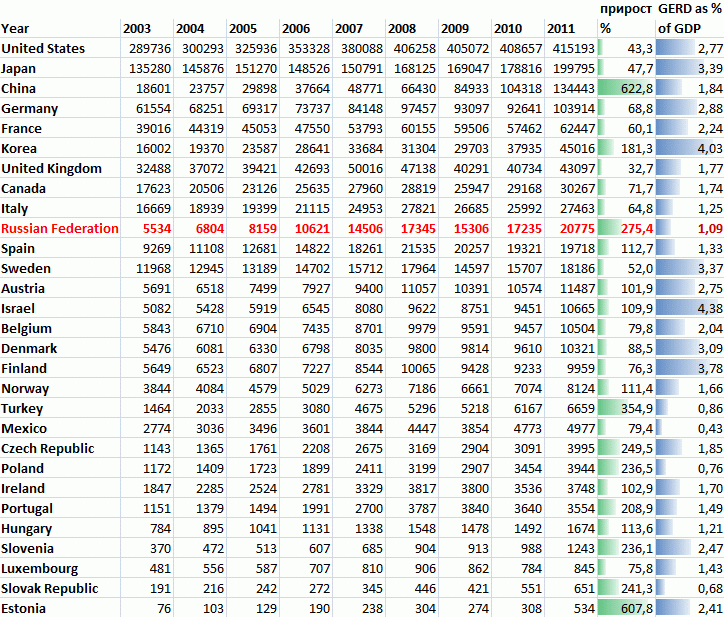Select the 'Israel' row label
The width and height of the screenshot is (724, 617).
(18, 309)
